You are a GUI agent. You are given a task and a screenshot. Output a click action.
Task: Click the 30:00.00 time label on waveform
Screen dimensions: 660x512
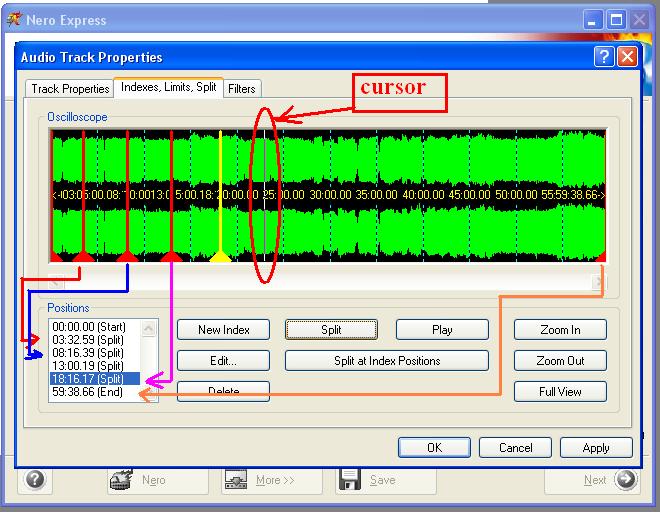[330, 195]
